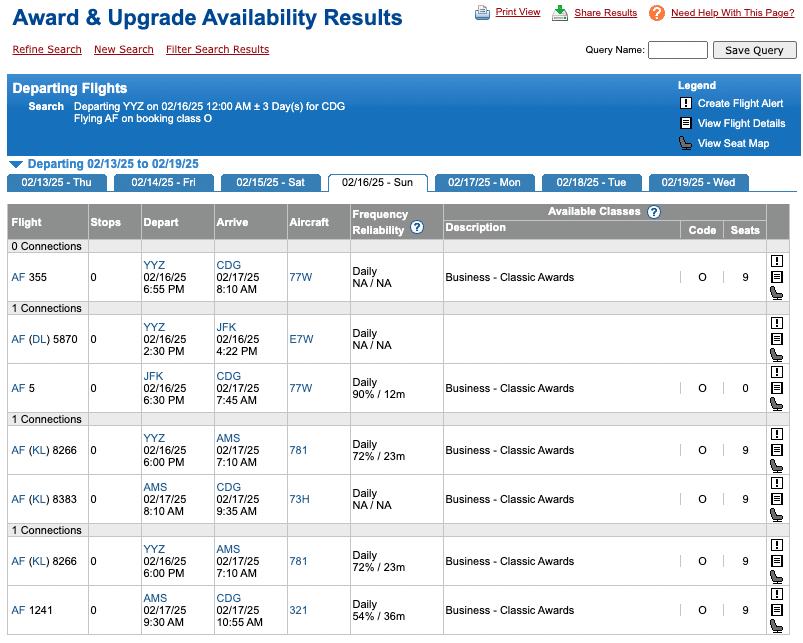This screenshot has width=803, height=643.
Task: Open the 77W aircraft link for AF 355
Action: [300, 277]
